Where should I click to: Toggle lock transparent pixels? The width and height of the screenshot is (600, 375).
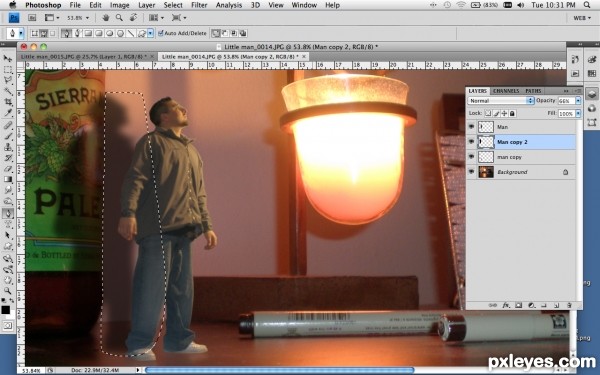click(488, 113)
